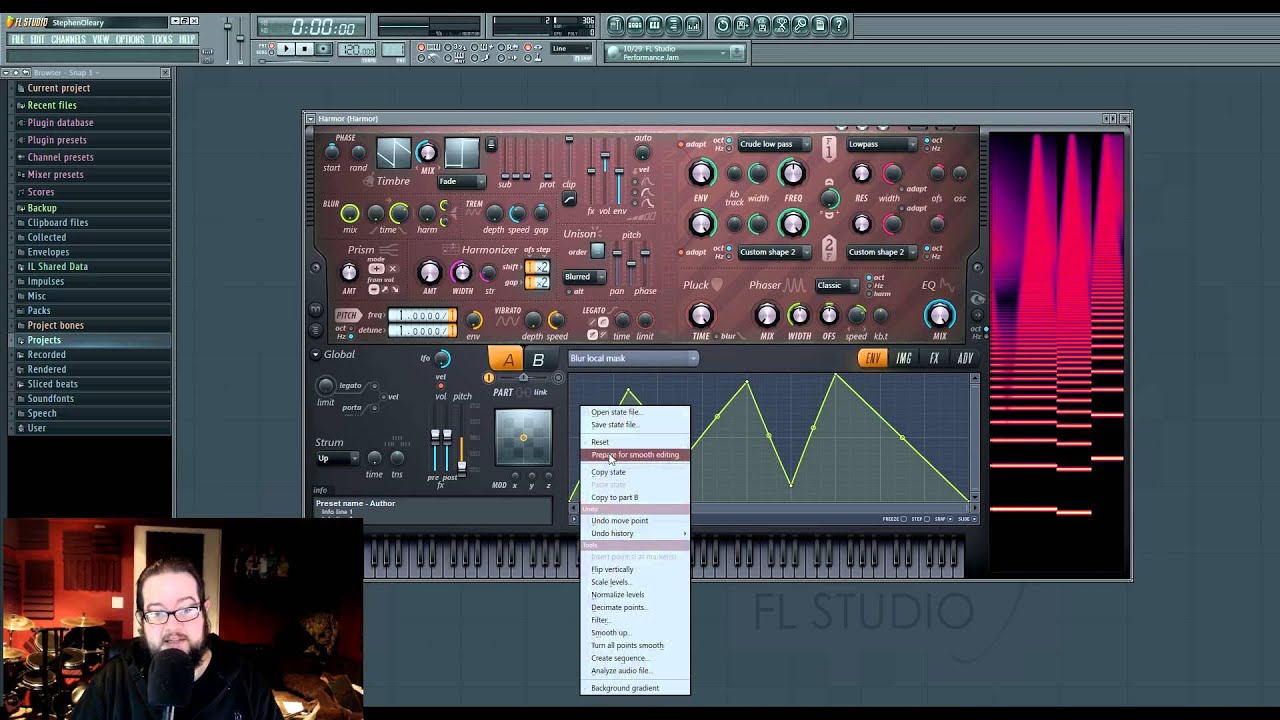Click the Phaser shape icon
This screenshot has height=720, width=1280.
(796, 285)
